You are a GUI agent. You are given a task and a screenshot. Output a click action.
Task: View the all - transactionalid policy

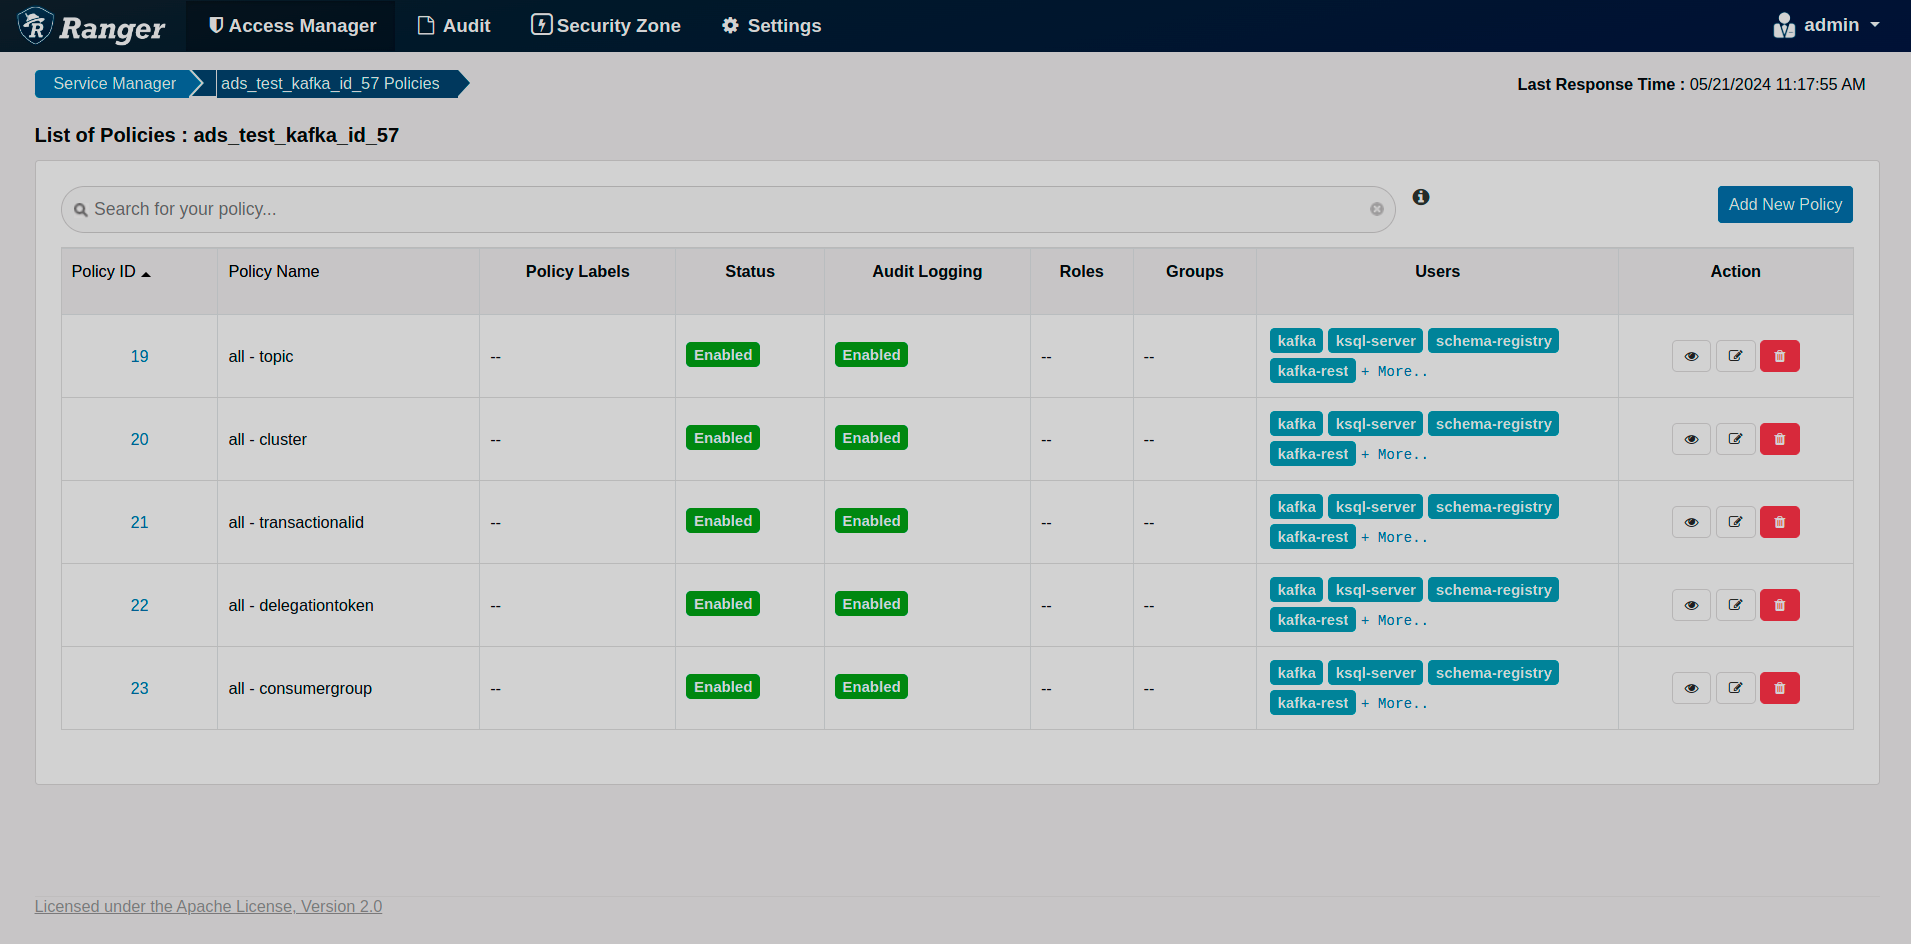pyautogui.click(x=1691, y=522)
